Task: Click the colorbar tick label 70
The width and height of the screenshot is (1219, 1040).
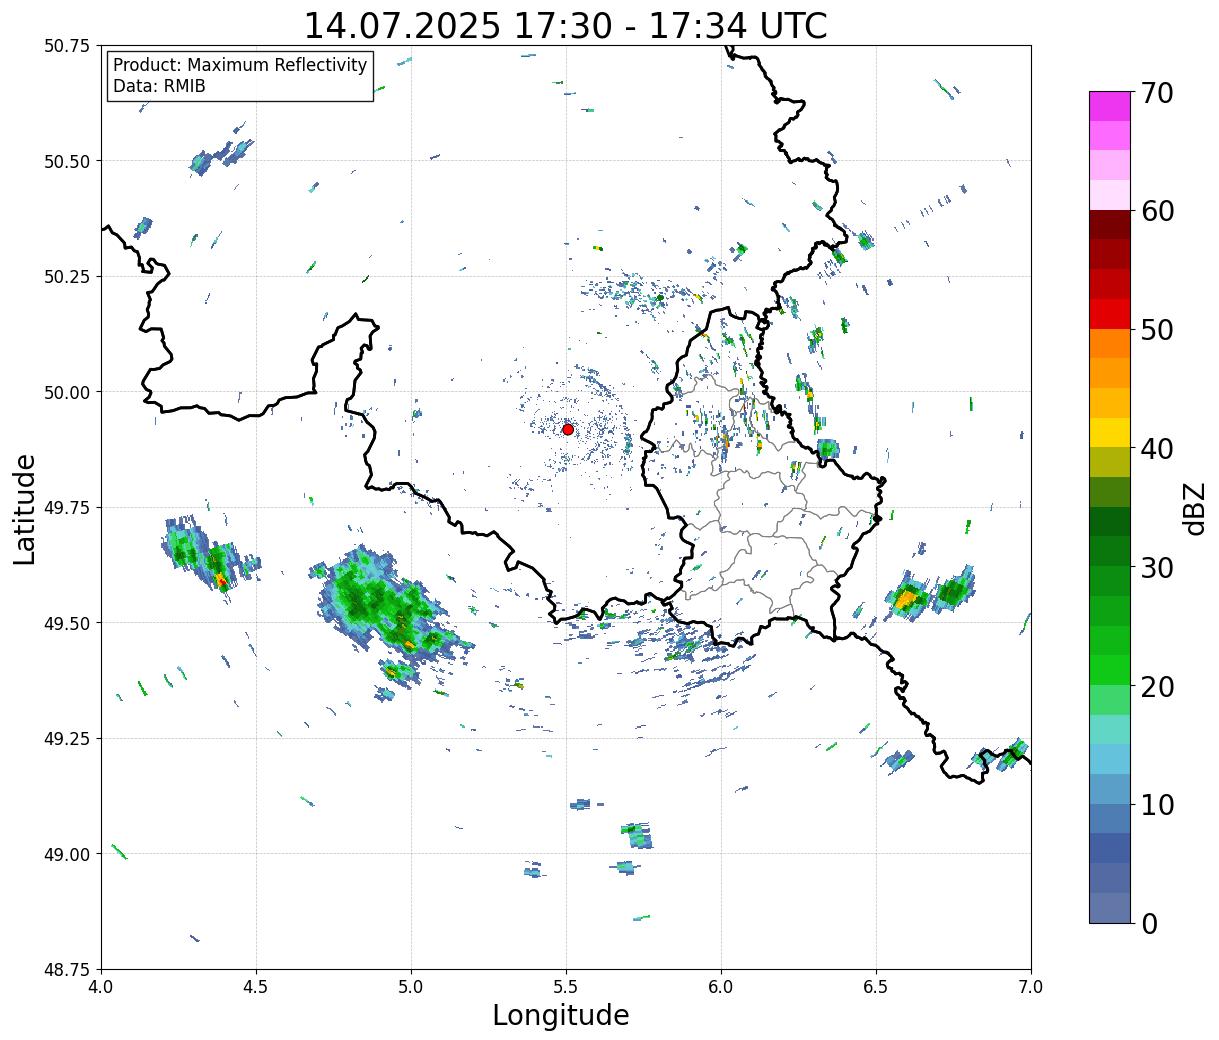Action: click(x=1157, y=93)
